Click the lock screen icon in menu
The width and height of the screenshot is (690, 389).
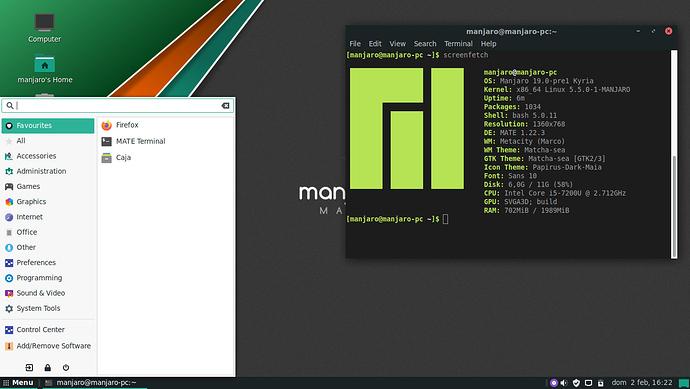coord(48,367)
